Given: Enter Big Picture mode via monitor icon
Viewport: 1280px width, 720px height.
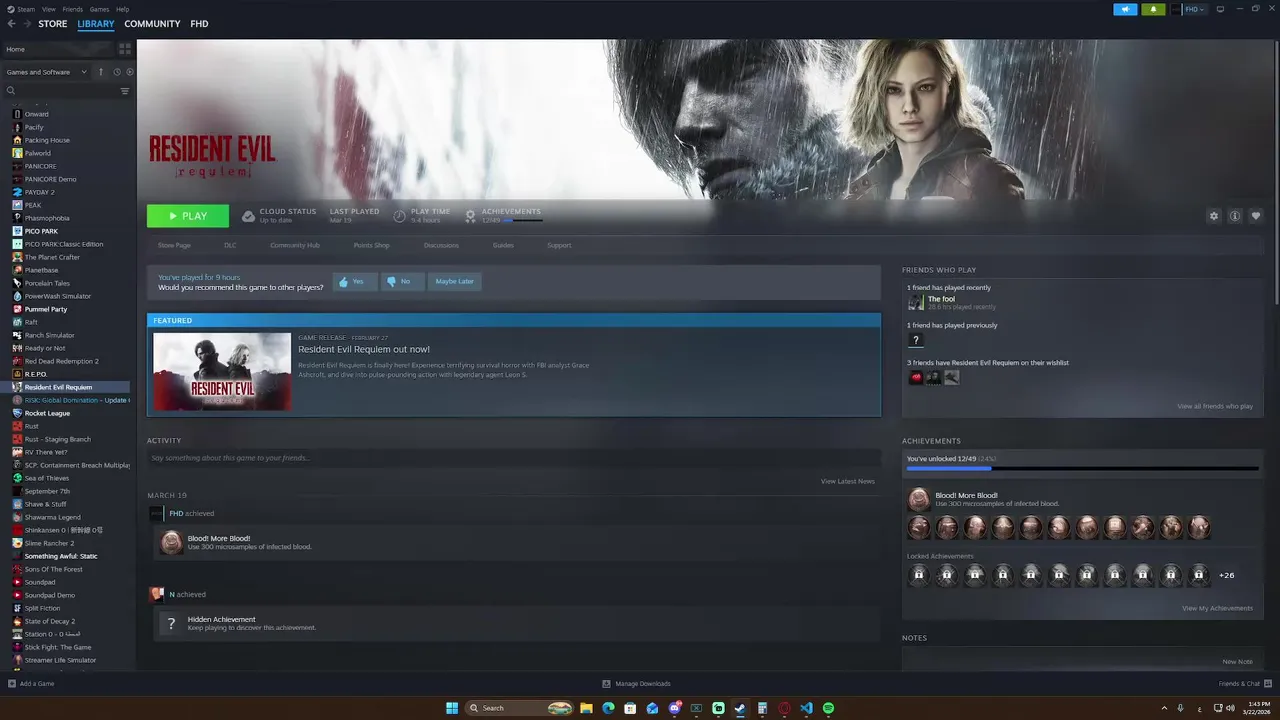Looking at the screenshot, I should 1219,9.
